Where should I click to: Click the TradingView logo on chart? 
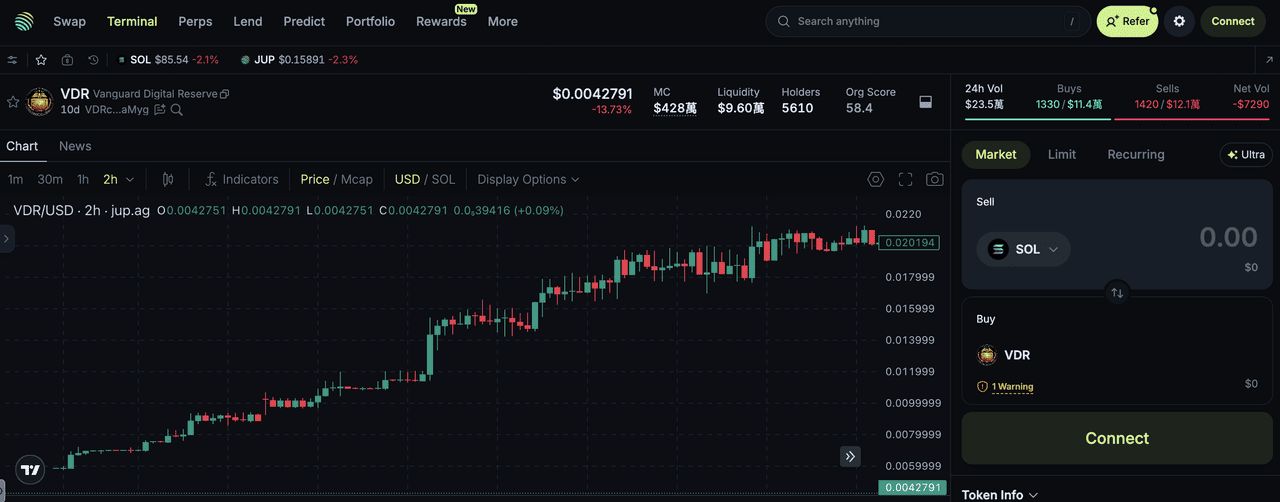[31, 470]
